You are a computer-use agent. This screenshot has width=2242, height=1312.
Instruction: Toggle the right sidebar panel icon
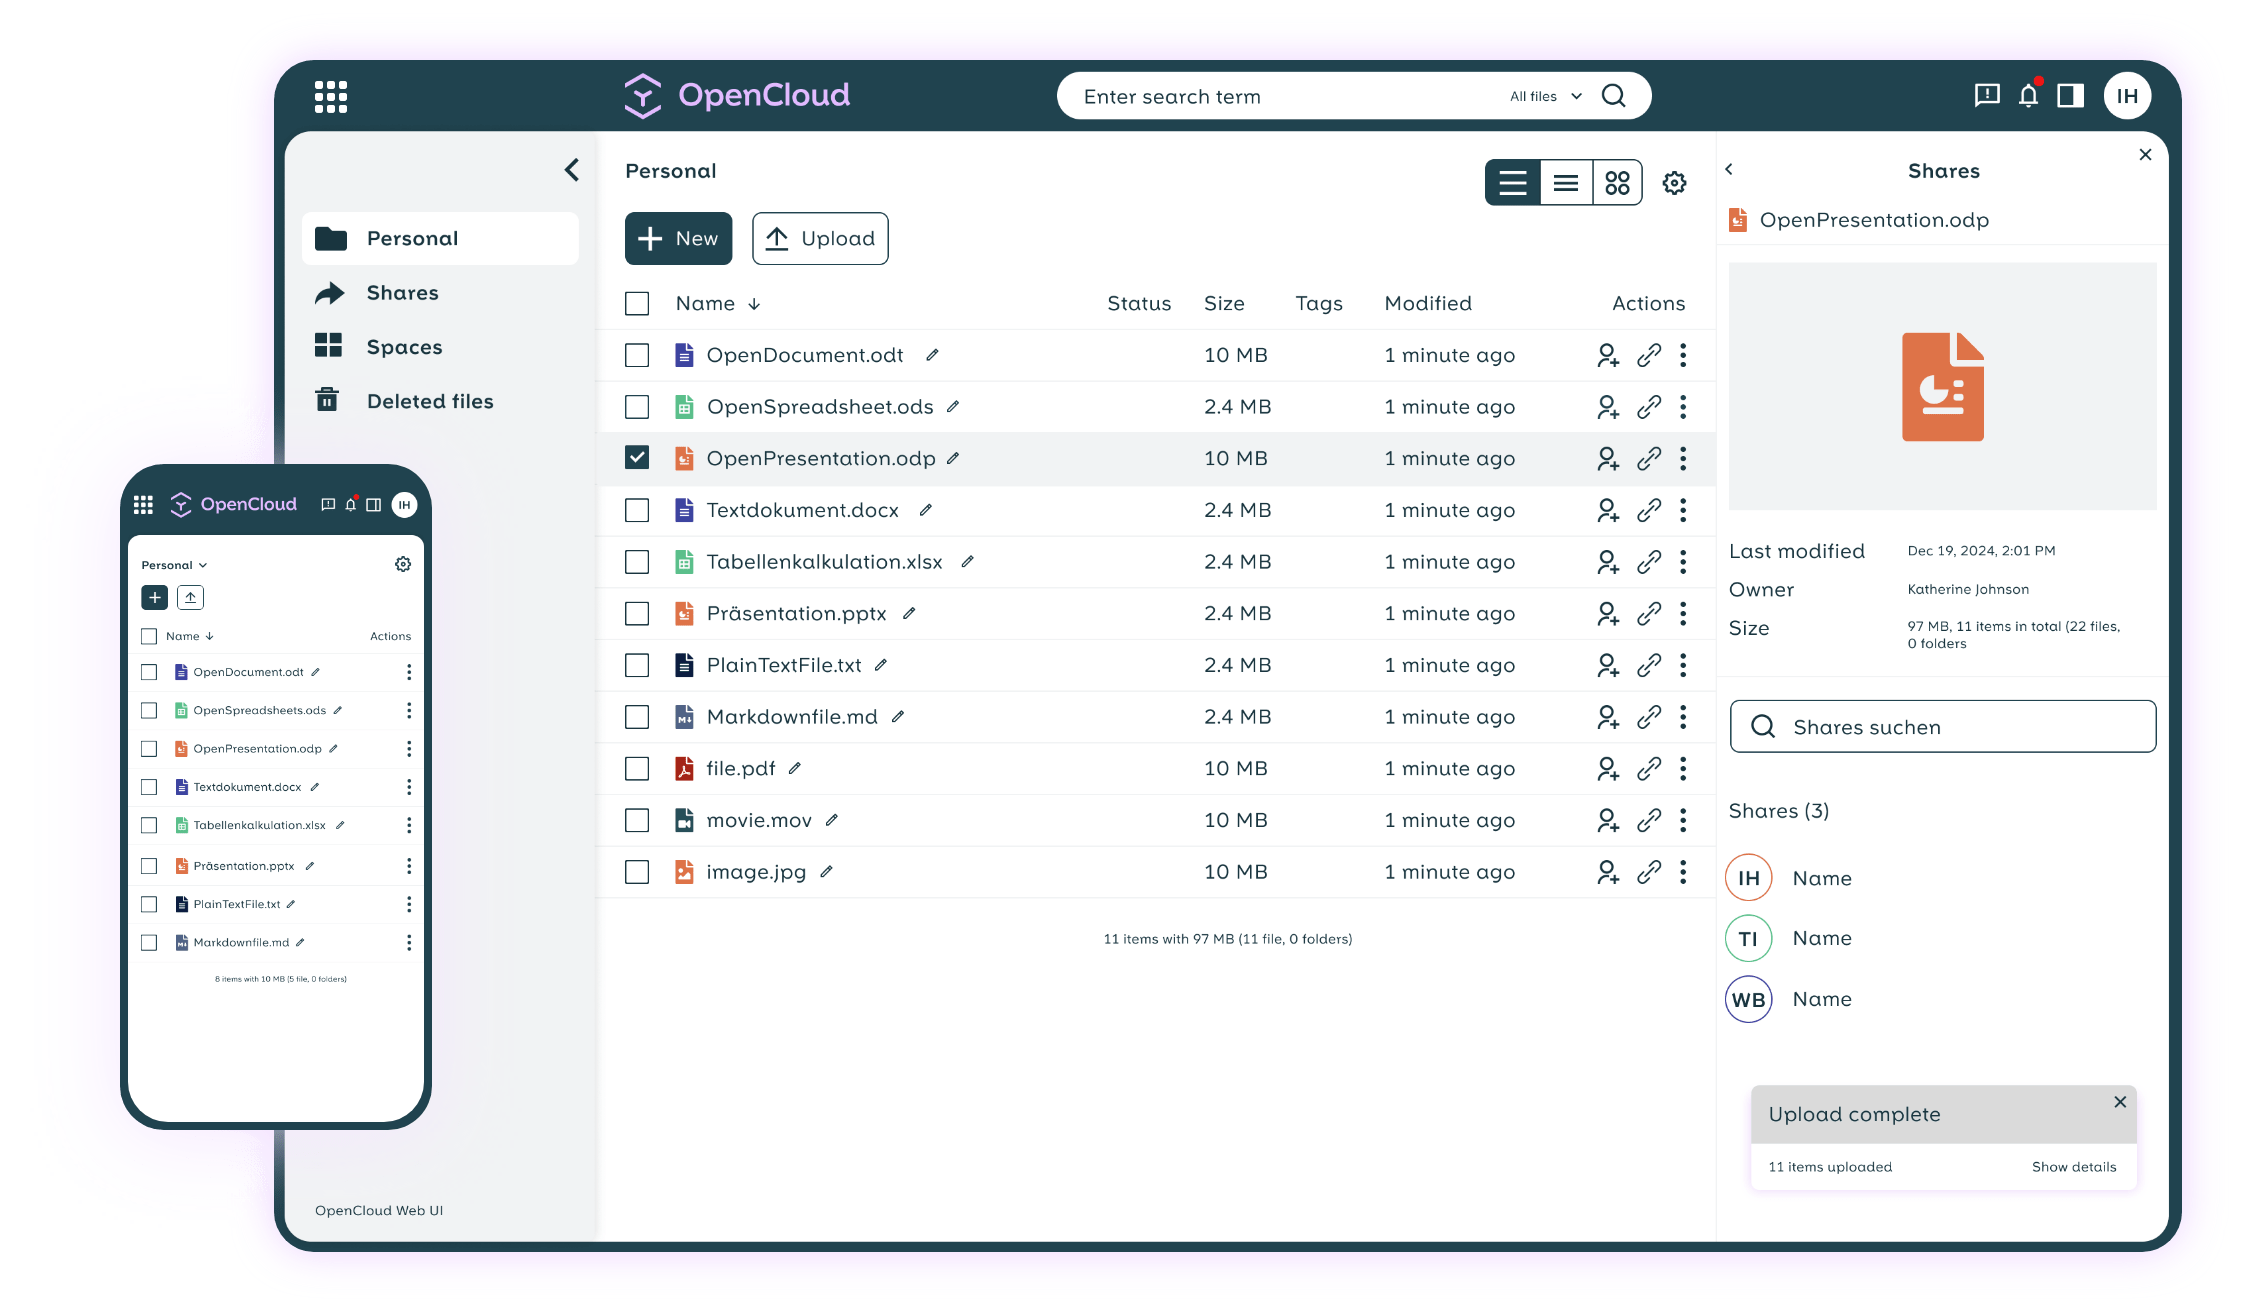click(x=2070, y=96)
